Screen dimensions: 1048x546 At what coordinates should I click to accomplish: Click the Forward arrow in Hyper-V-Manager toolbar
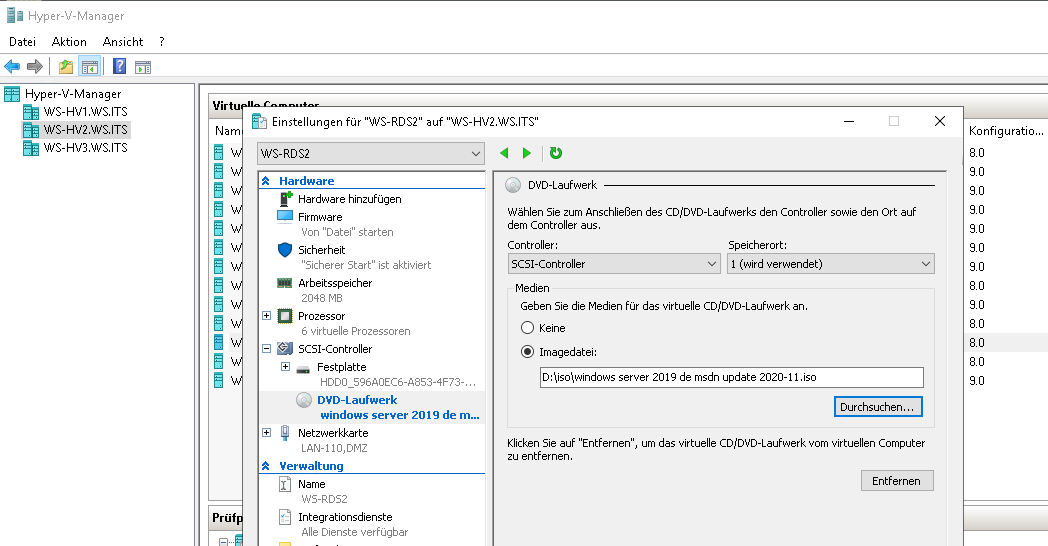(35, 66)
